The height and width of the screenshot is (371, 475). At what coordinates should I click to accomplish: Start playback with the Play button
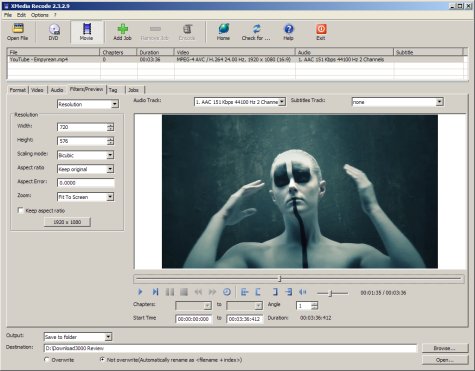click(x=140, y=292)
